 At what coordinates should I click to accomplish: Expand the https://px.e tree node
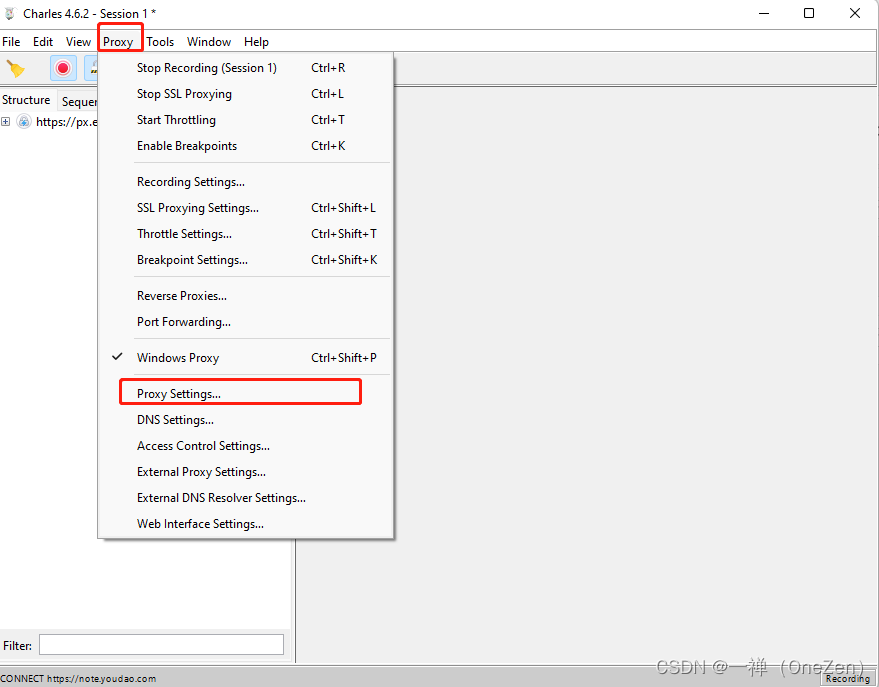pyautogui.click(x=6, y=121)
